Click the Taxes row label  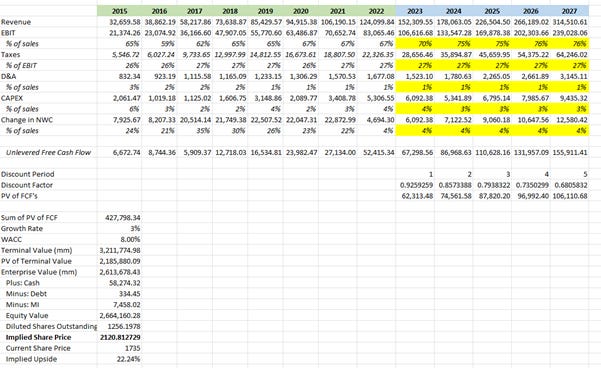pyautogui.click(x=10, y=55)
